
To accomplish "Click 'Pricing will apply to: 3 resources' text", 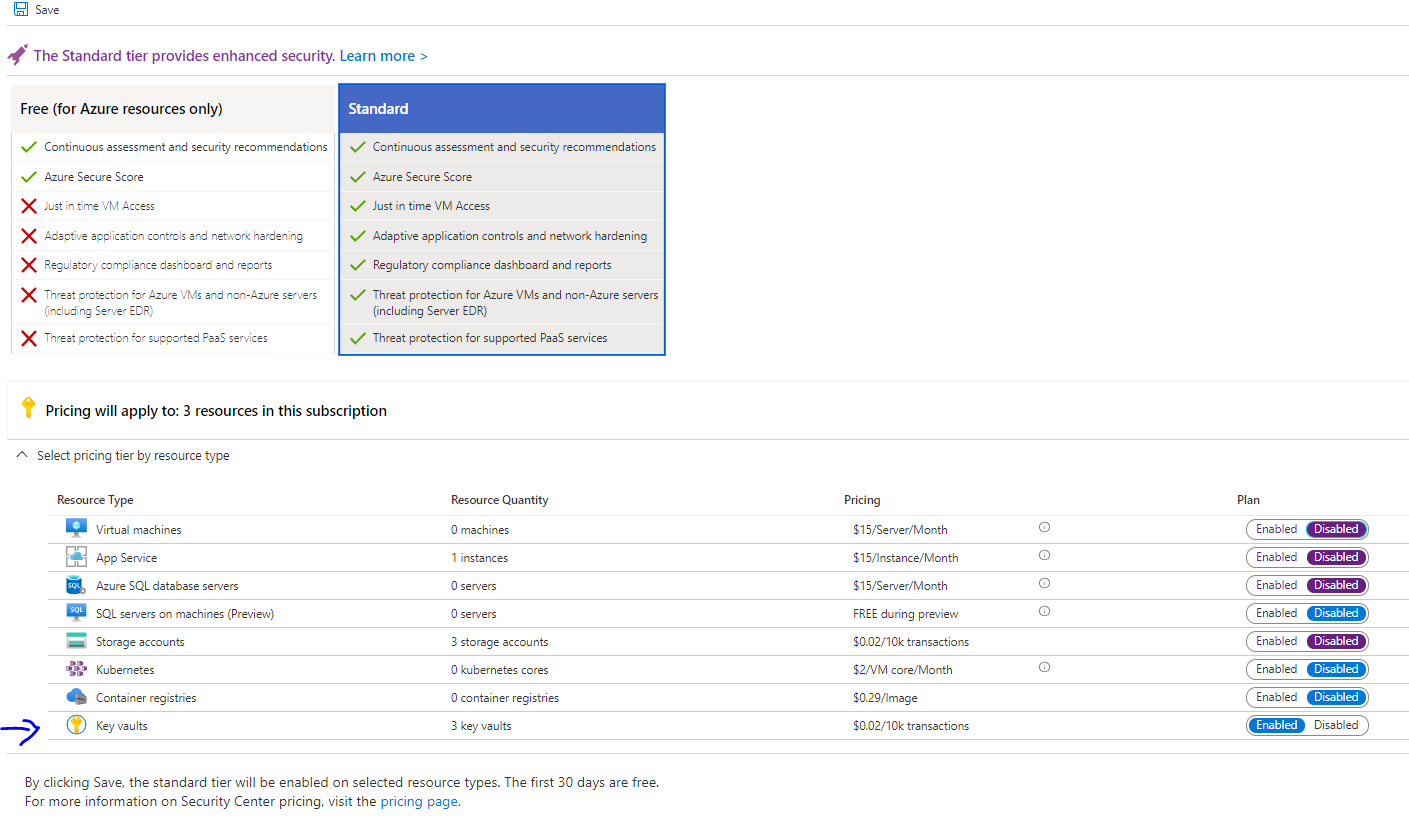I will 216,411.
